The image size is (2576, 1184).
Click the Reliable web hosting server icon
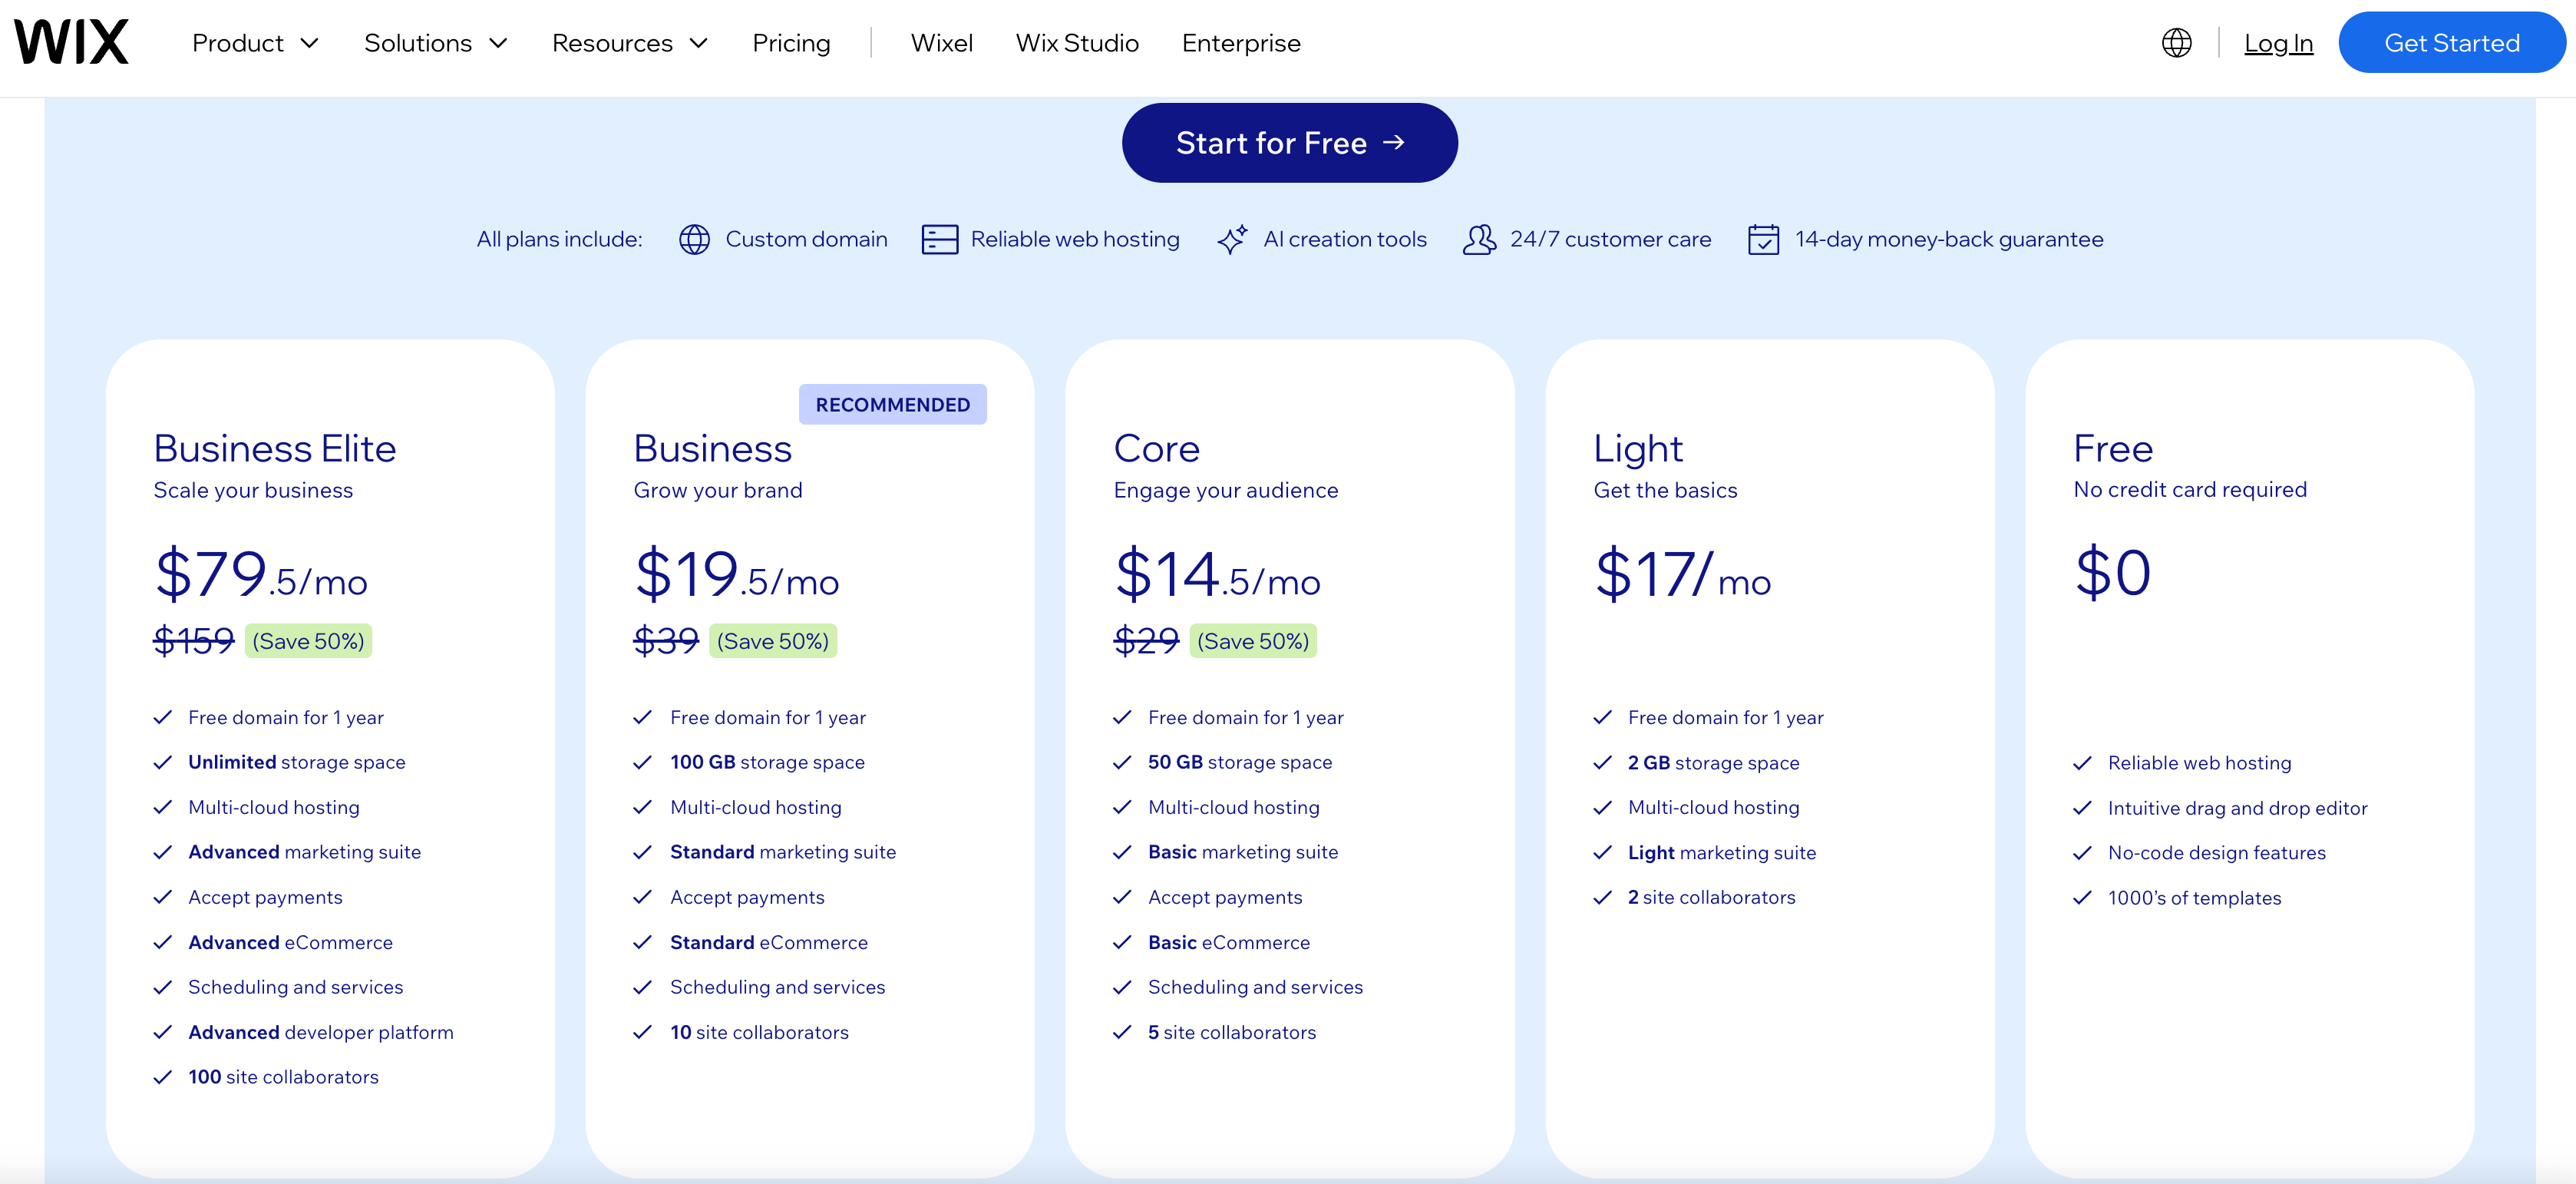[x=939, y=240]
